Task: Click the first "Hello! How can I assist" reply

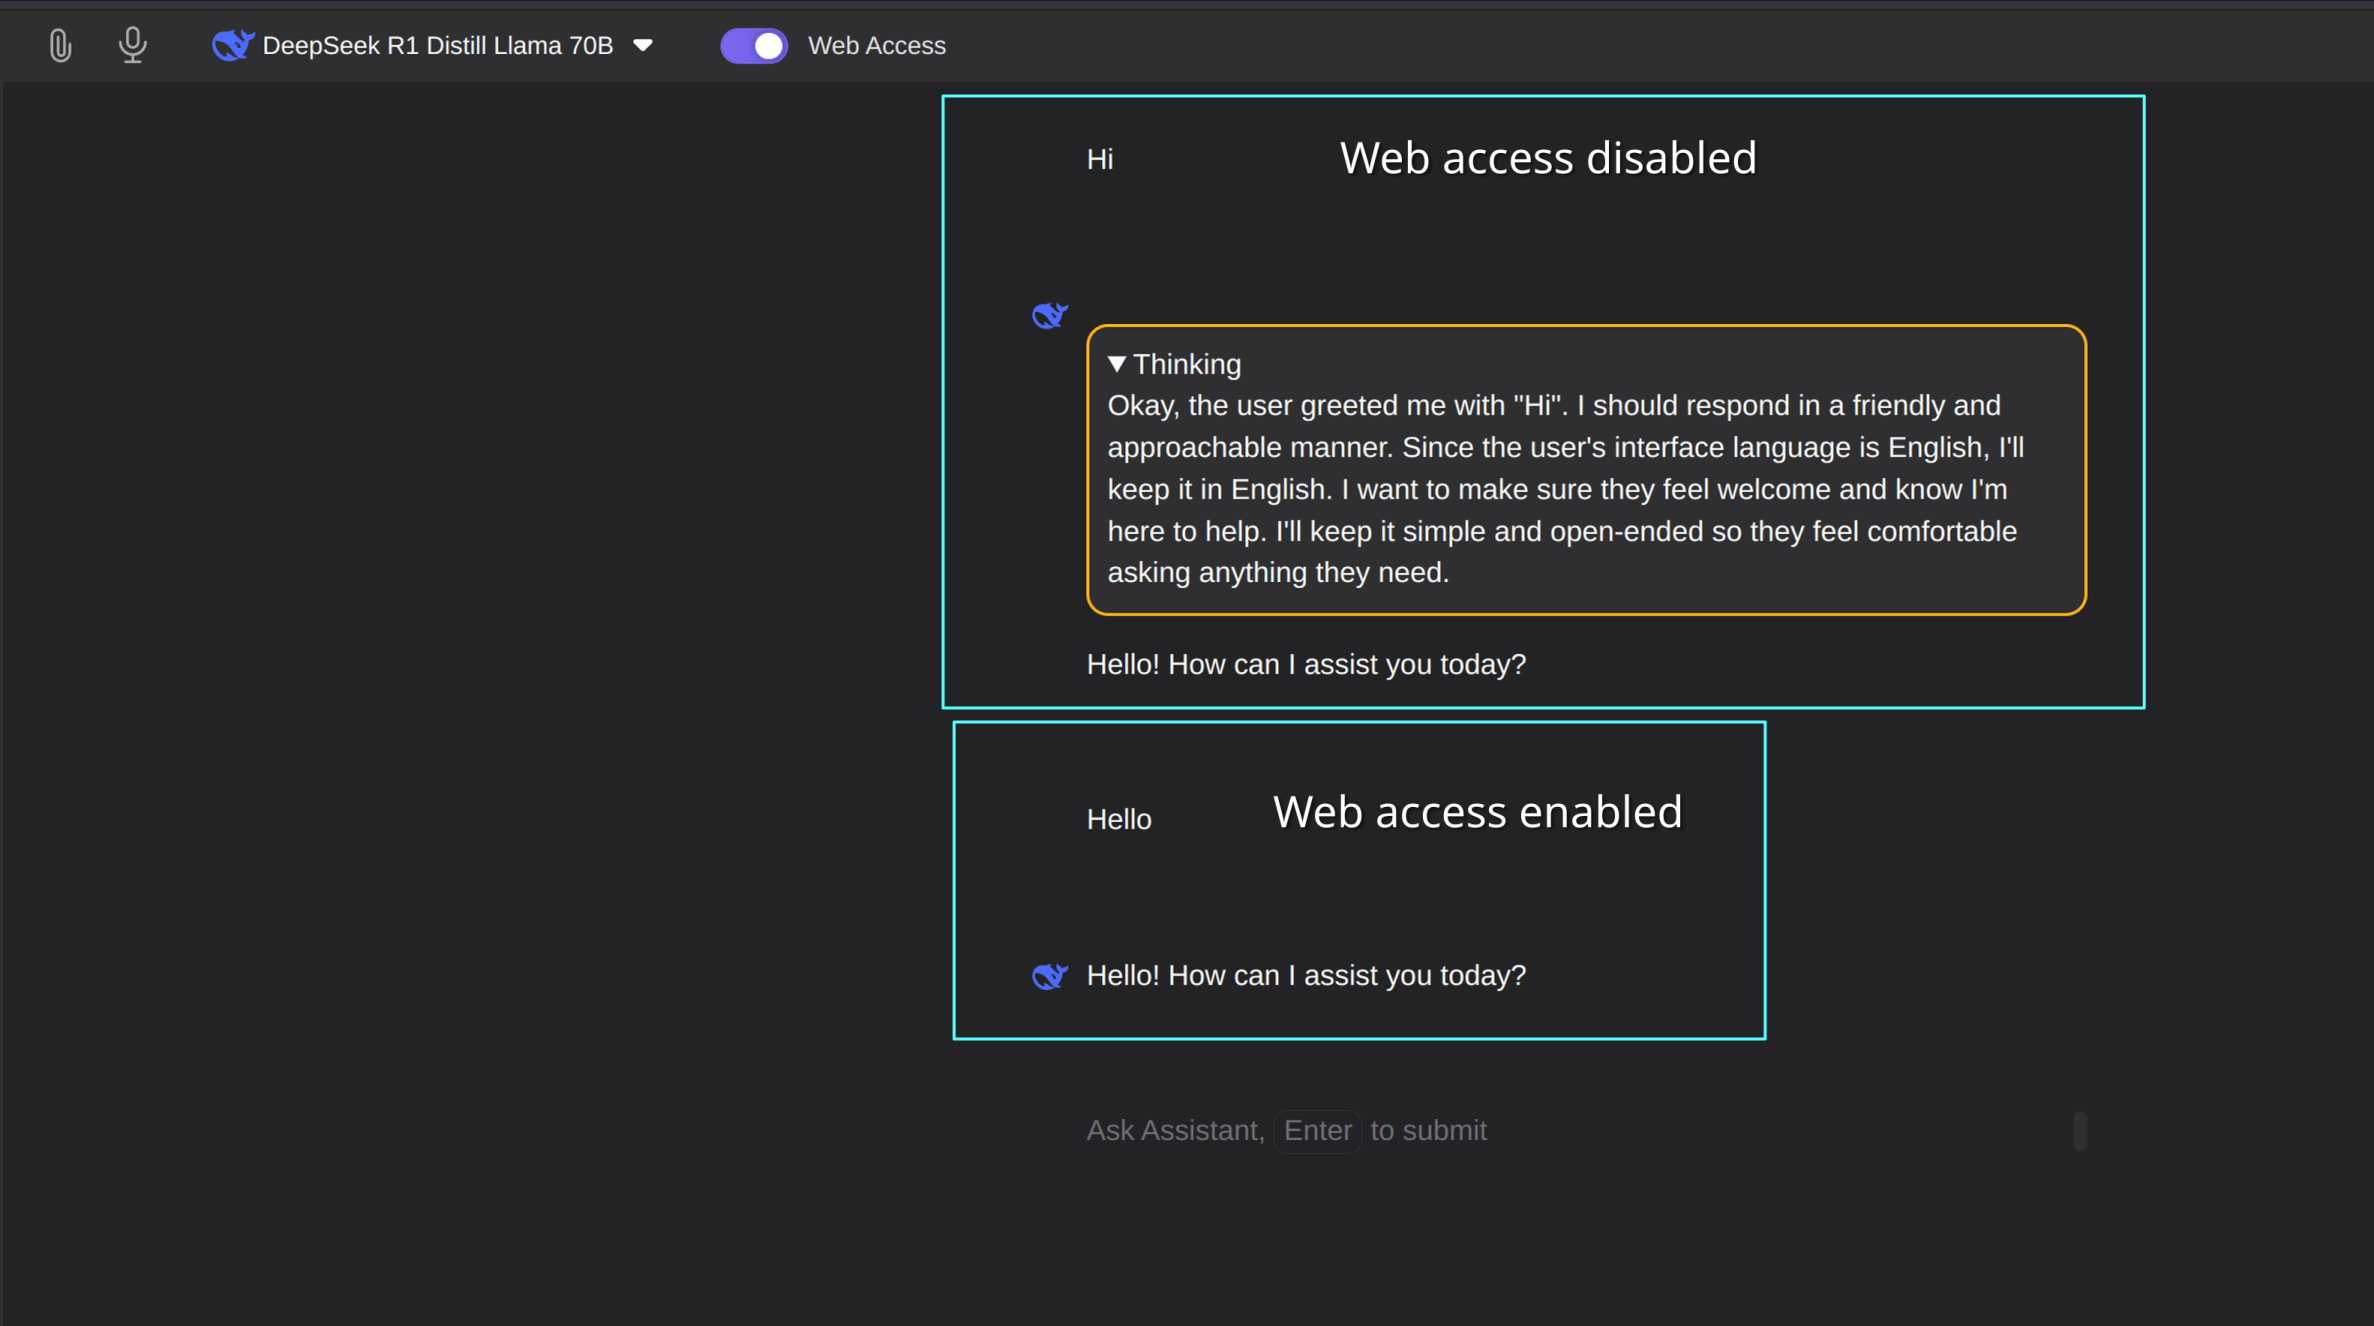Action: coord(1305,664)
